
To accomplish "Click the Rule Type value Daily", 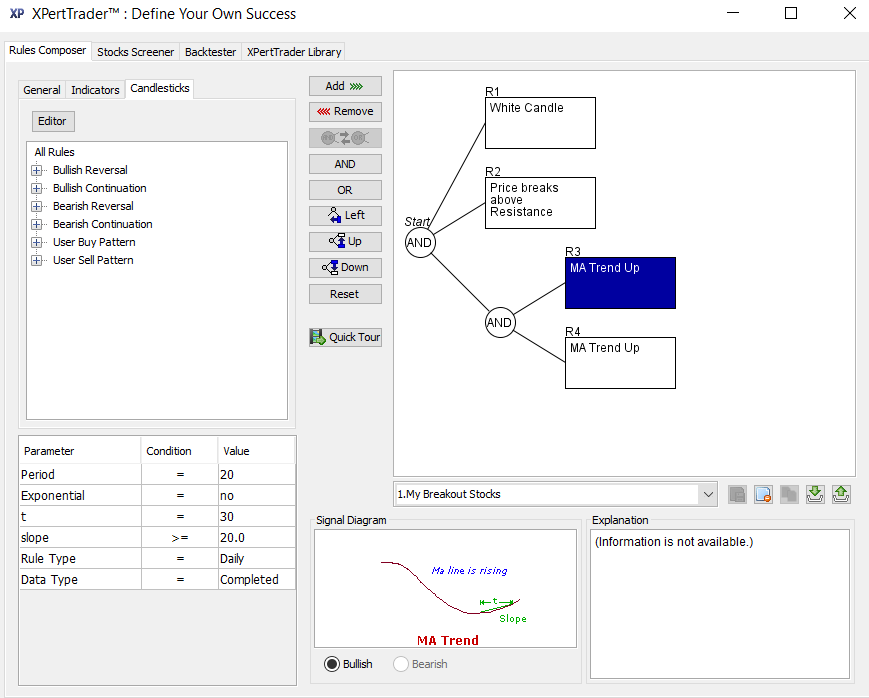I will (257, 559).
